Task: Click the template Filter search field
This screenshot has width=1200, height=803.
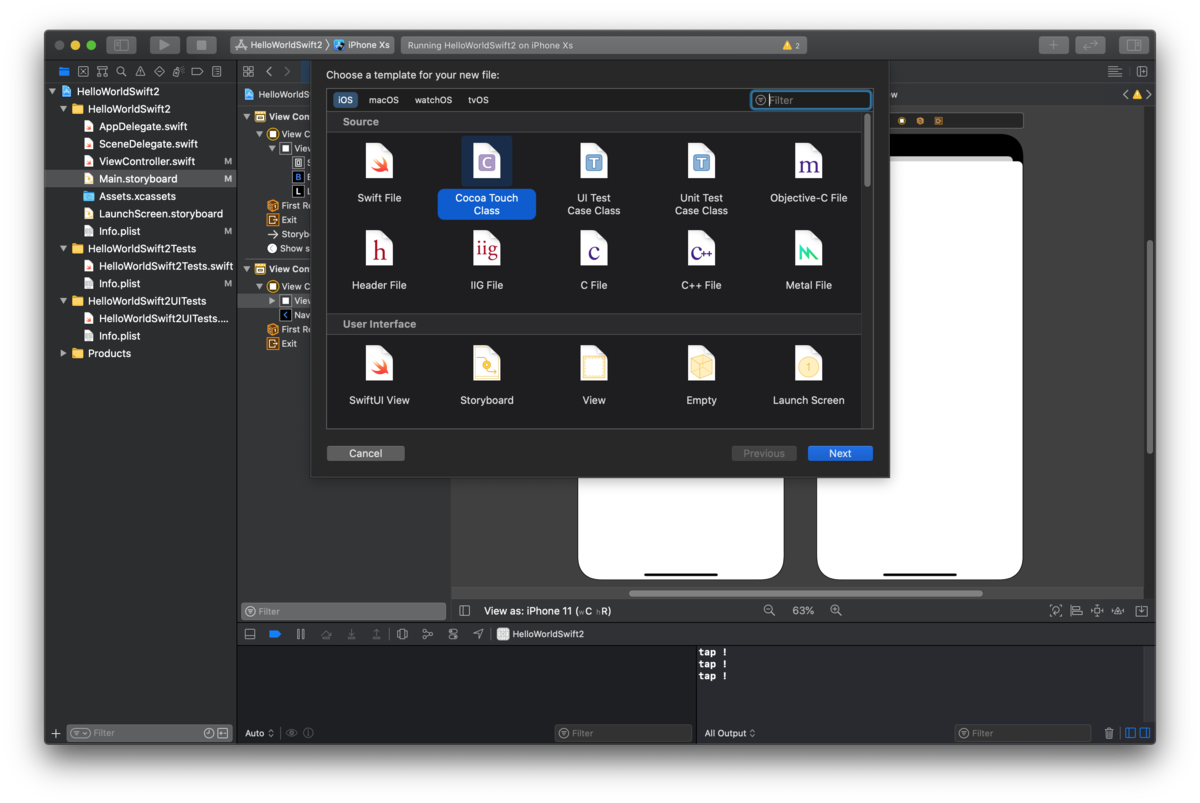Action: tap(811, 100)
